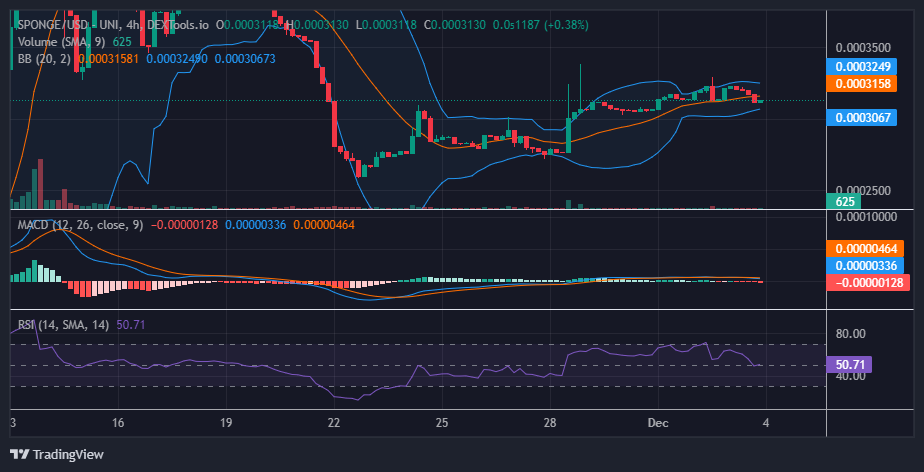Click date label 22 on time axis
924x472 pixels.
[334, 423]
